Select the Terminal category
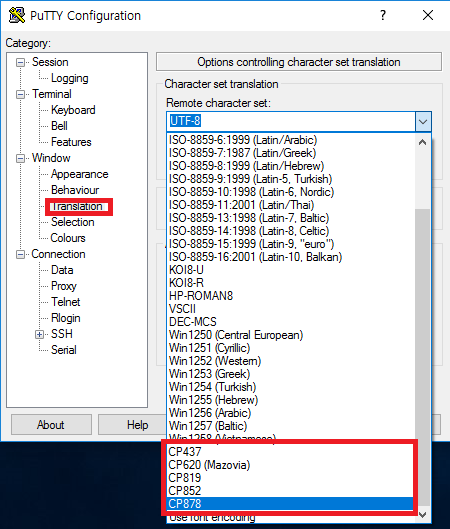Image resolution: width=450 pixels, height=529 pixels. click(52, 94)
